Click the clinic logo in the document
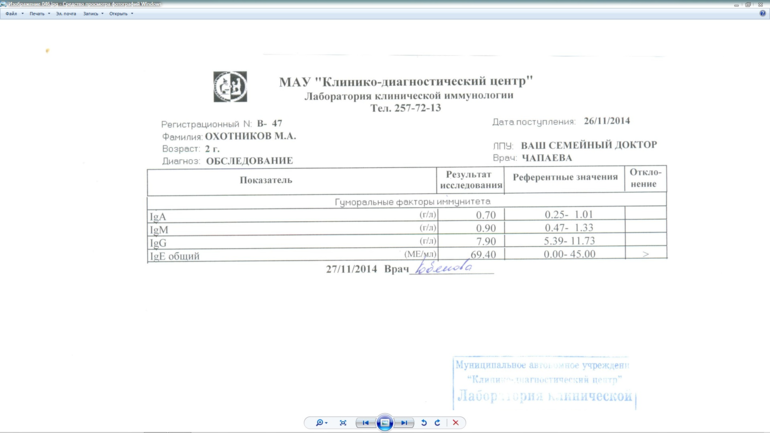 click(x=230, y=87)
